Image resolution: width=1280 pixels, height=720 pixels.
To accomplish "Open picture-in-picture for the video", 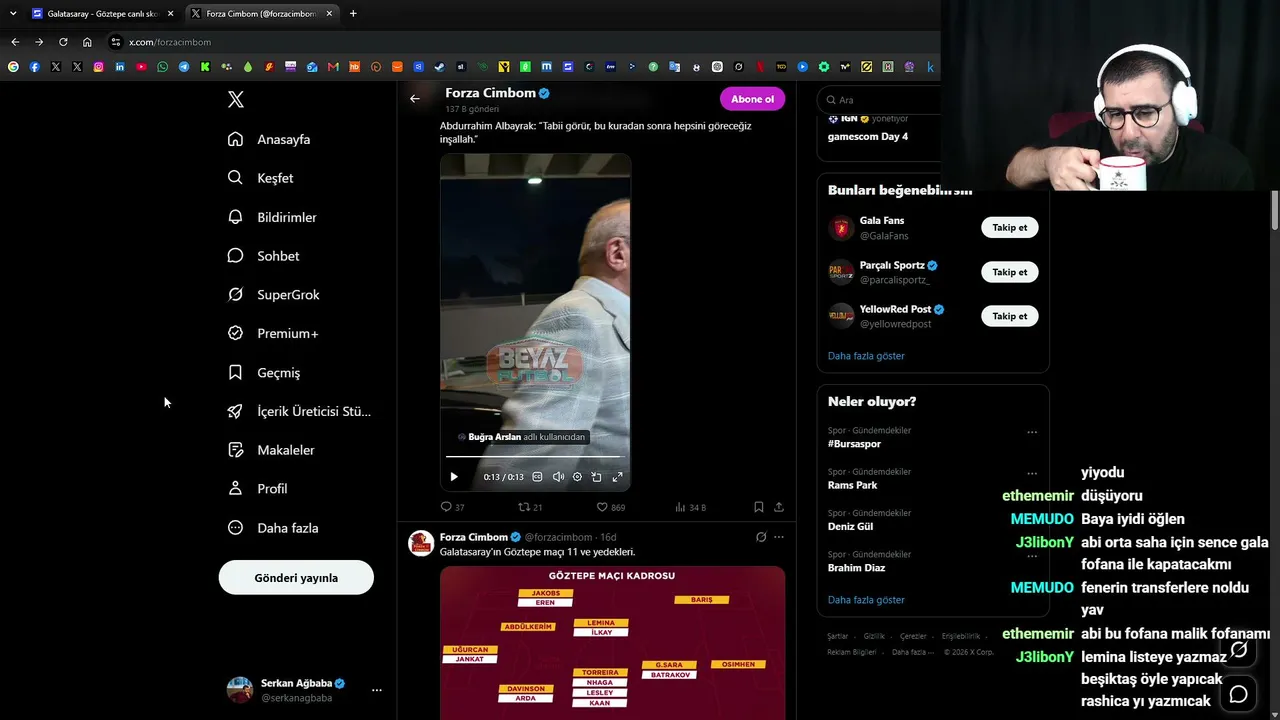I will pyautogui.click(x=597, y=477).
